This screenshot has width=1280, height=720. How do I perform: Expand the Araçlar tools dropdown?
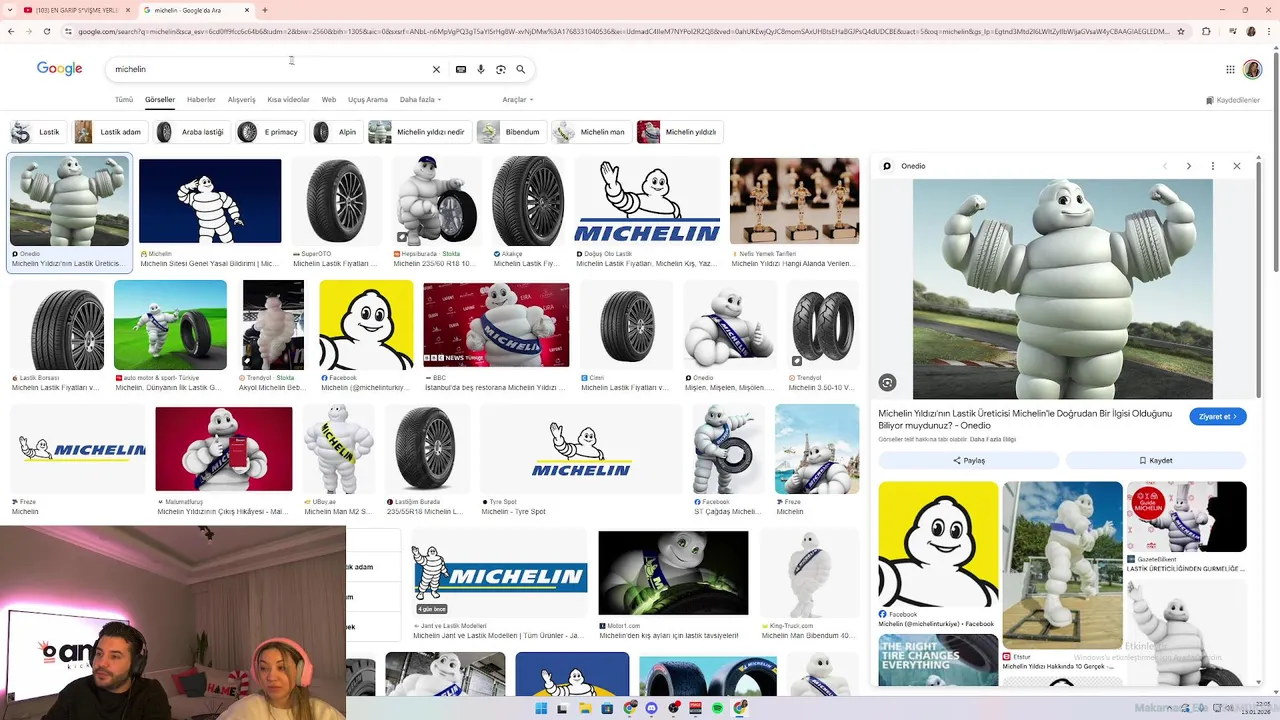(x=518, y=100)
